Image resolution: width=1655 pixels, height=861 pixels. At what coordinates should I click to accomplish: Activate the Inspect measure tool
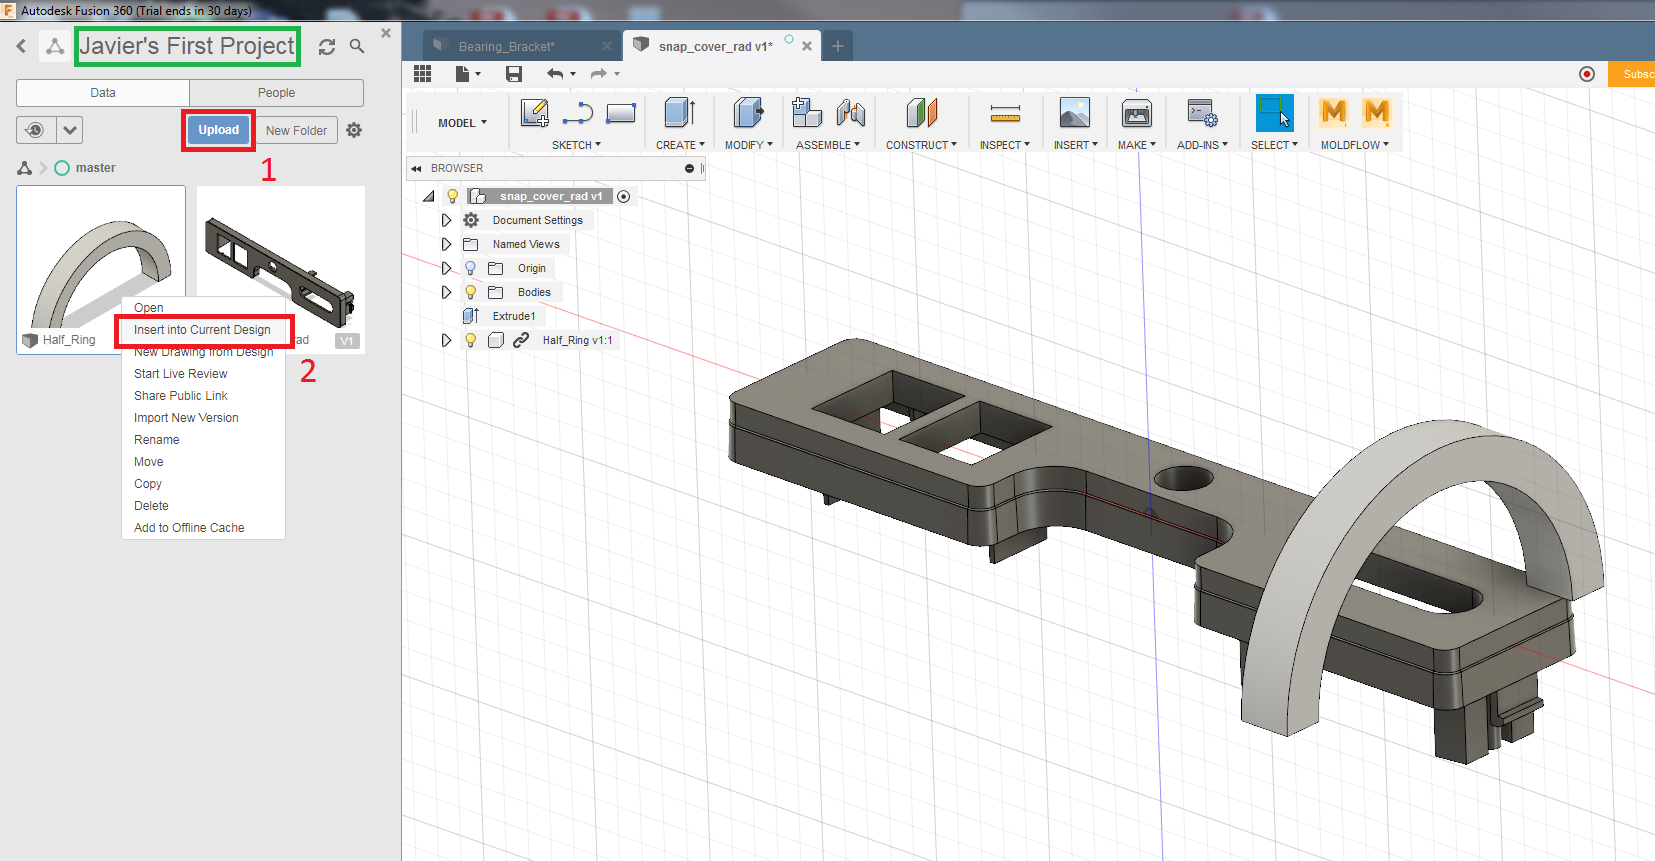pos(1005,113)
